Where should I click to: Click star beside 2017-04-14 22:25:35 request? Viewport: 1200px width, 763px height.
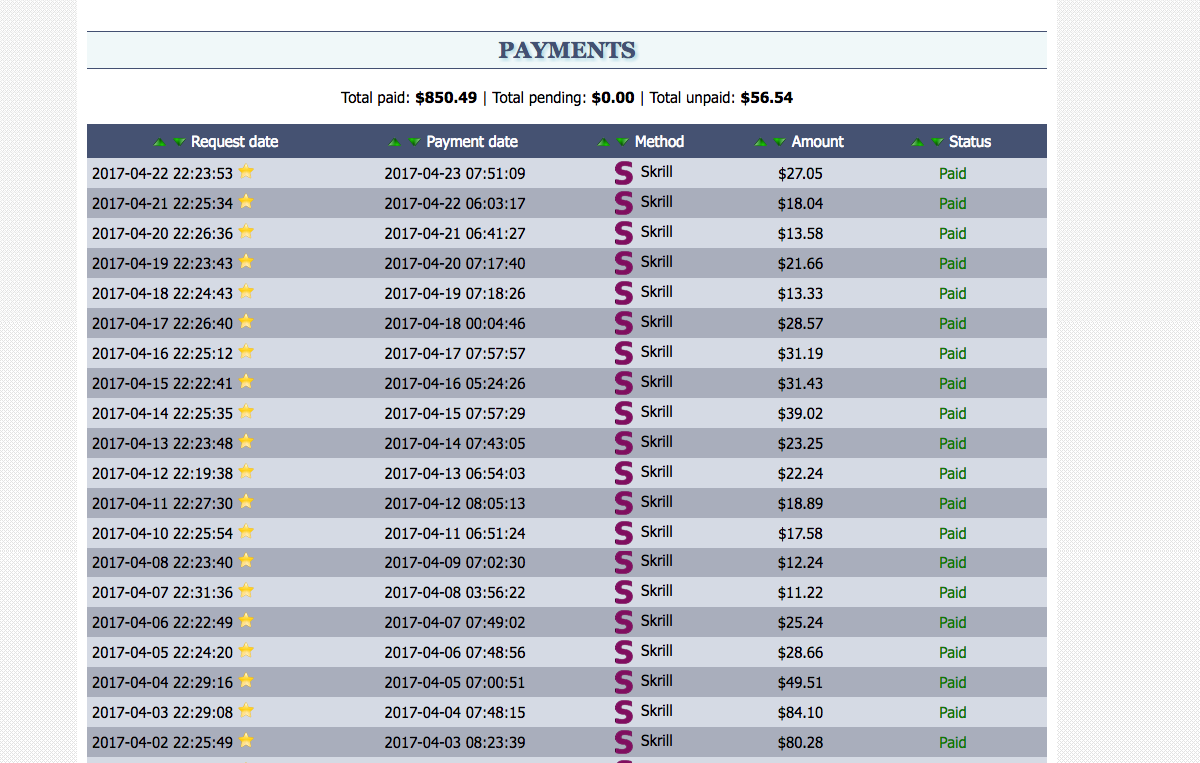pos(246,411)
